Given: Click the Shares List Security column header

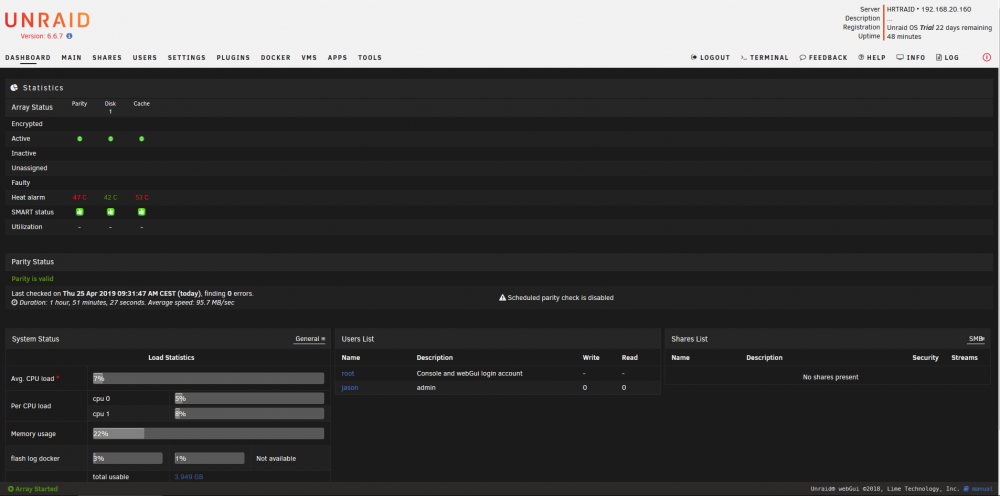Looking at the screenshot, I should (x=925, y=358).
